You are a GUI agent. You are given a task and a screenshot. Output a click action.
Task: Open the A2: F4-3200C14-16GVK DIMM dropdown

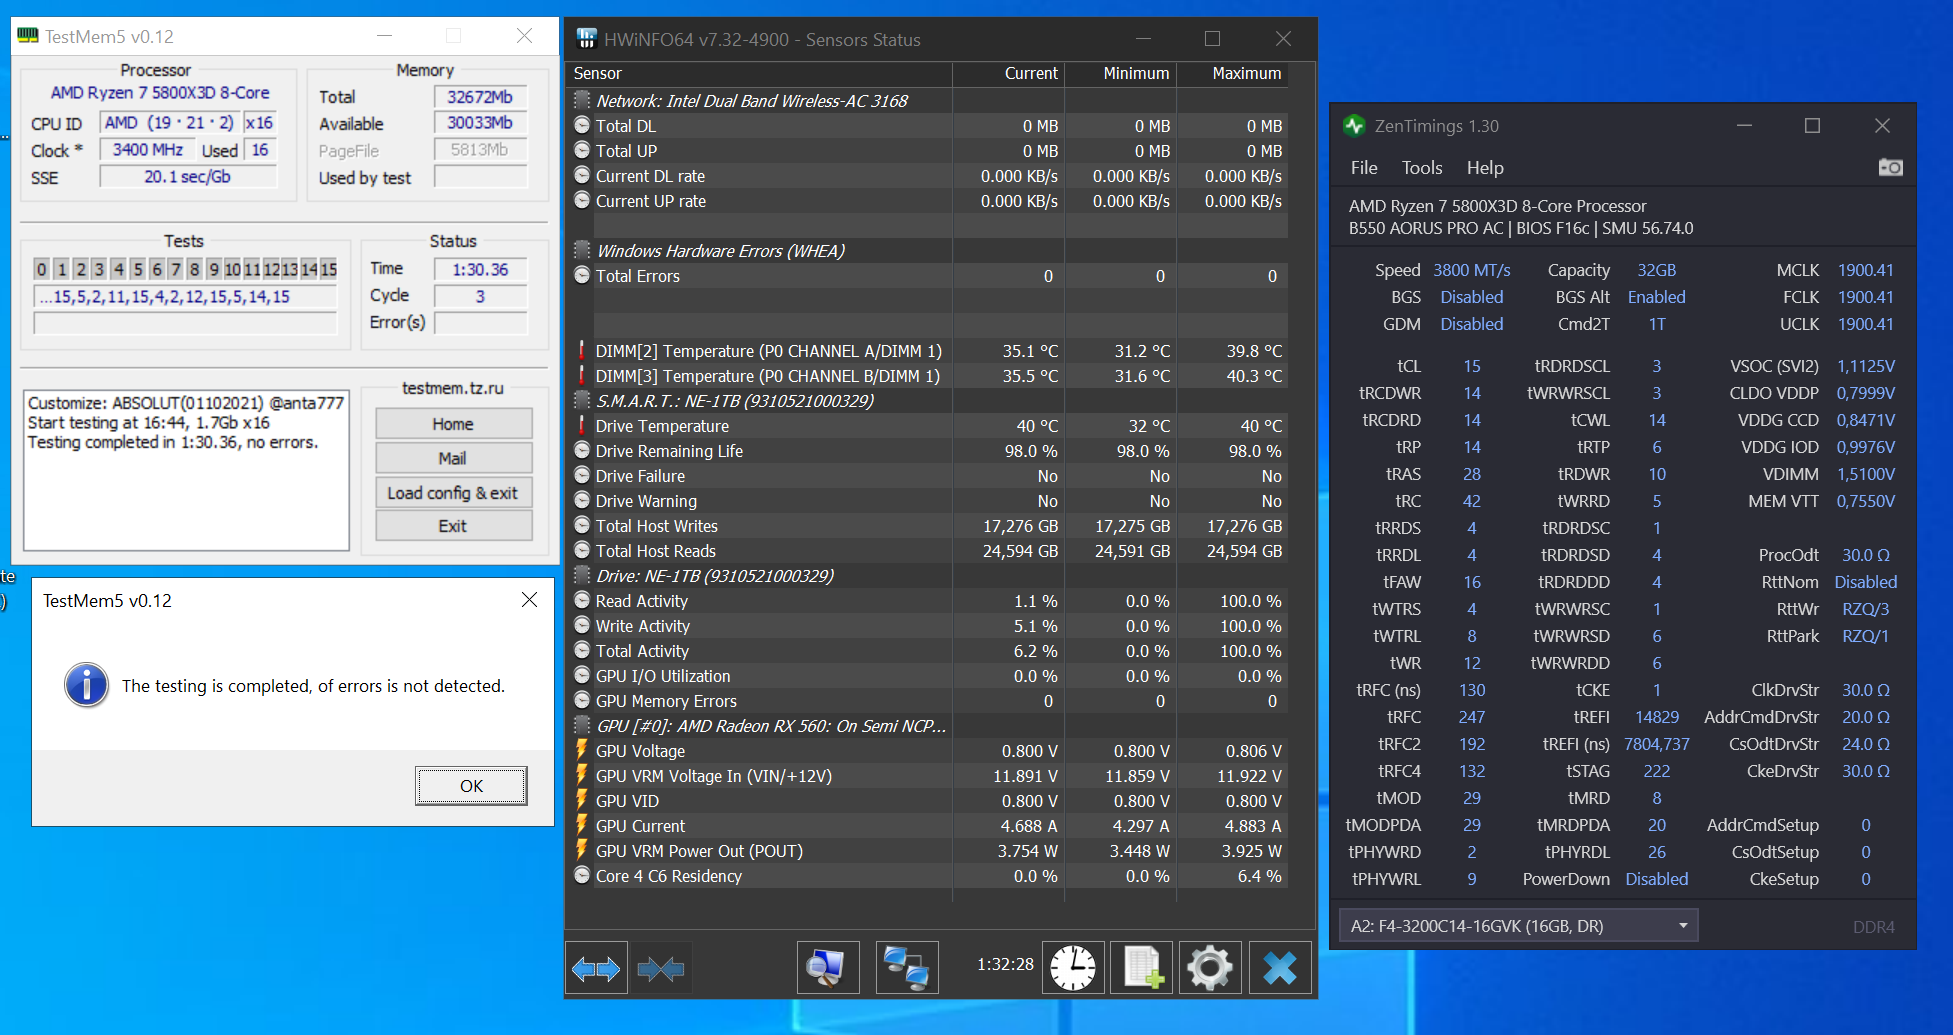tap(1518, 926)
